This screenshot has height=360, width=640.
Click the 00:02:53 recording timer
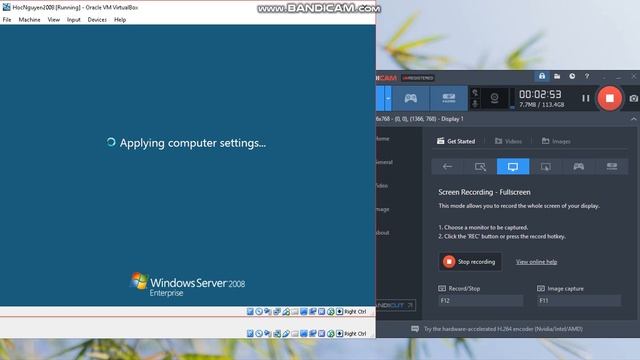[x=540, y=94]
